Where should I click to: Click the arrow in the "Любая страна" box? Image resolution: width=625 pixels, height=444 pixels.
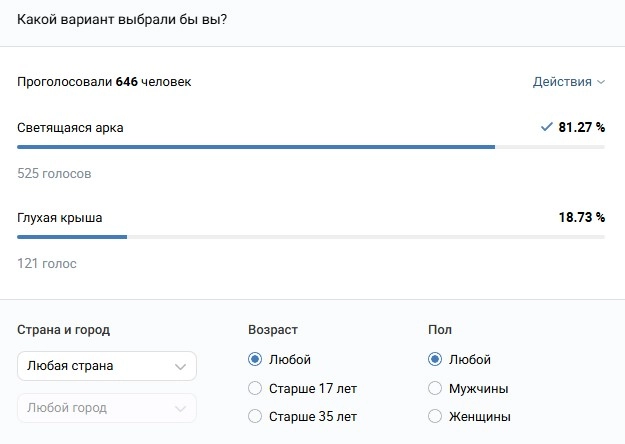(180, 367)
